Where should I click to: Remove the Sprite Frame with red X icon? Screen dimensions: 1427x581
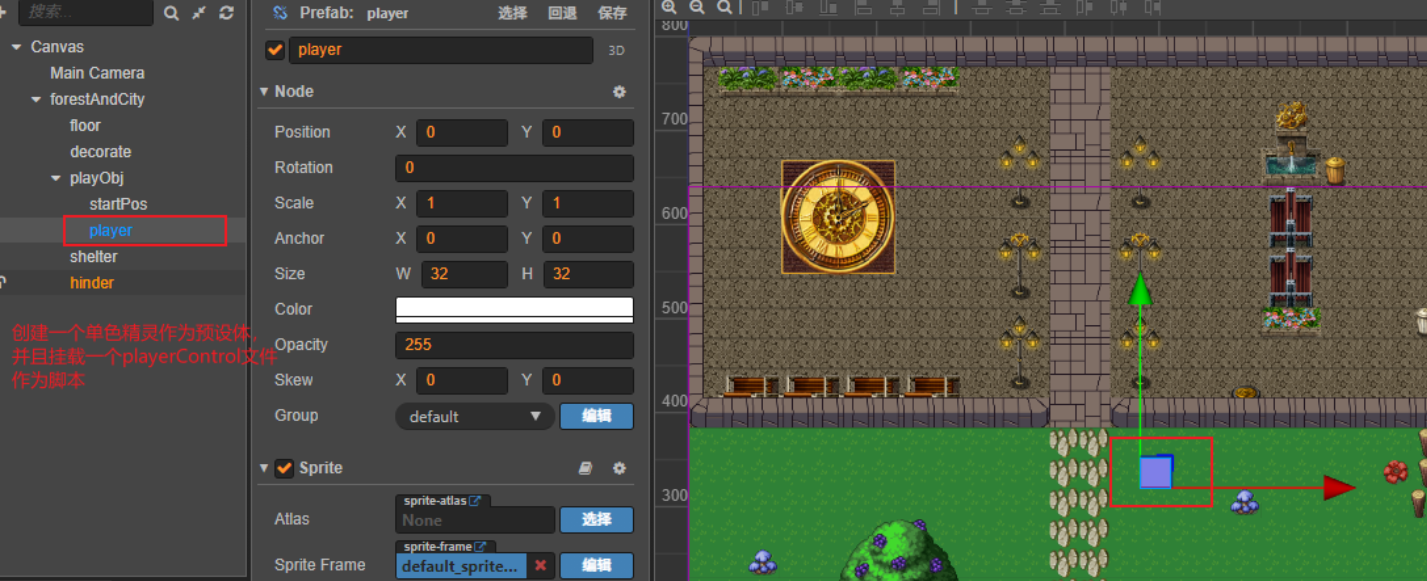(541, 565)
